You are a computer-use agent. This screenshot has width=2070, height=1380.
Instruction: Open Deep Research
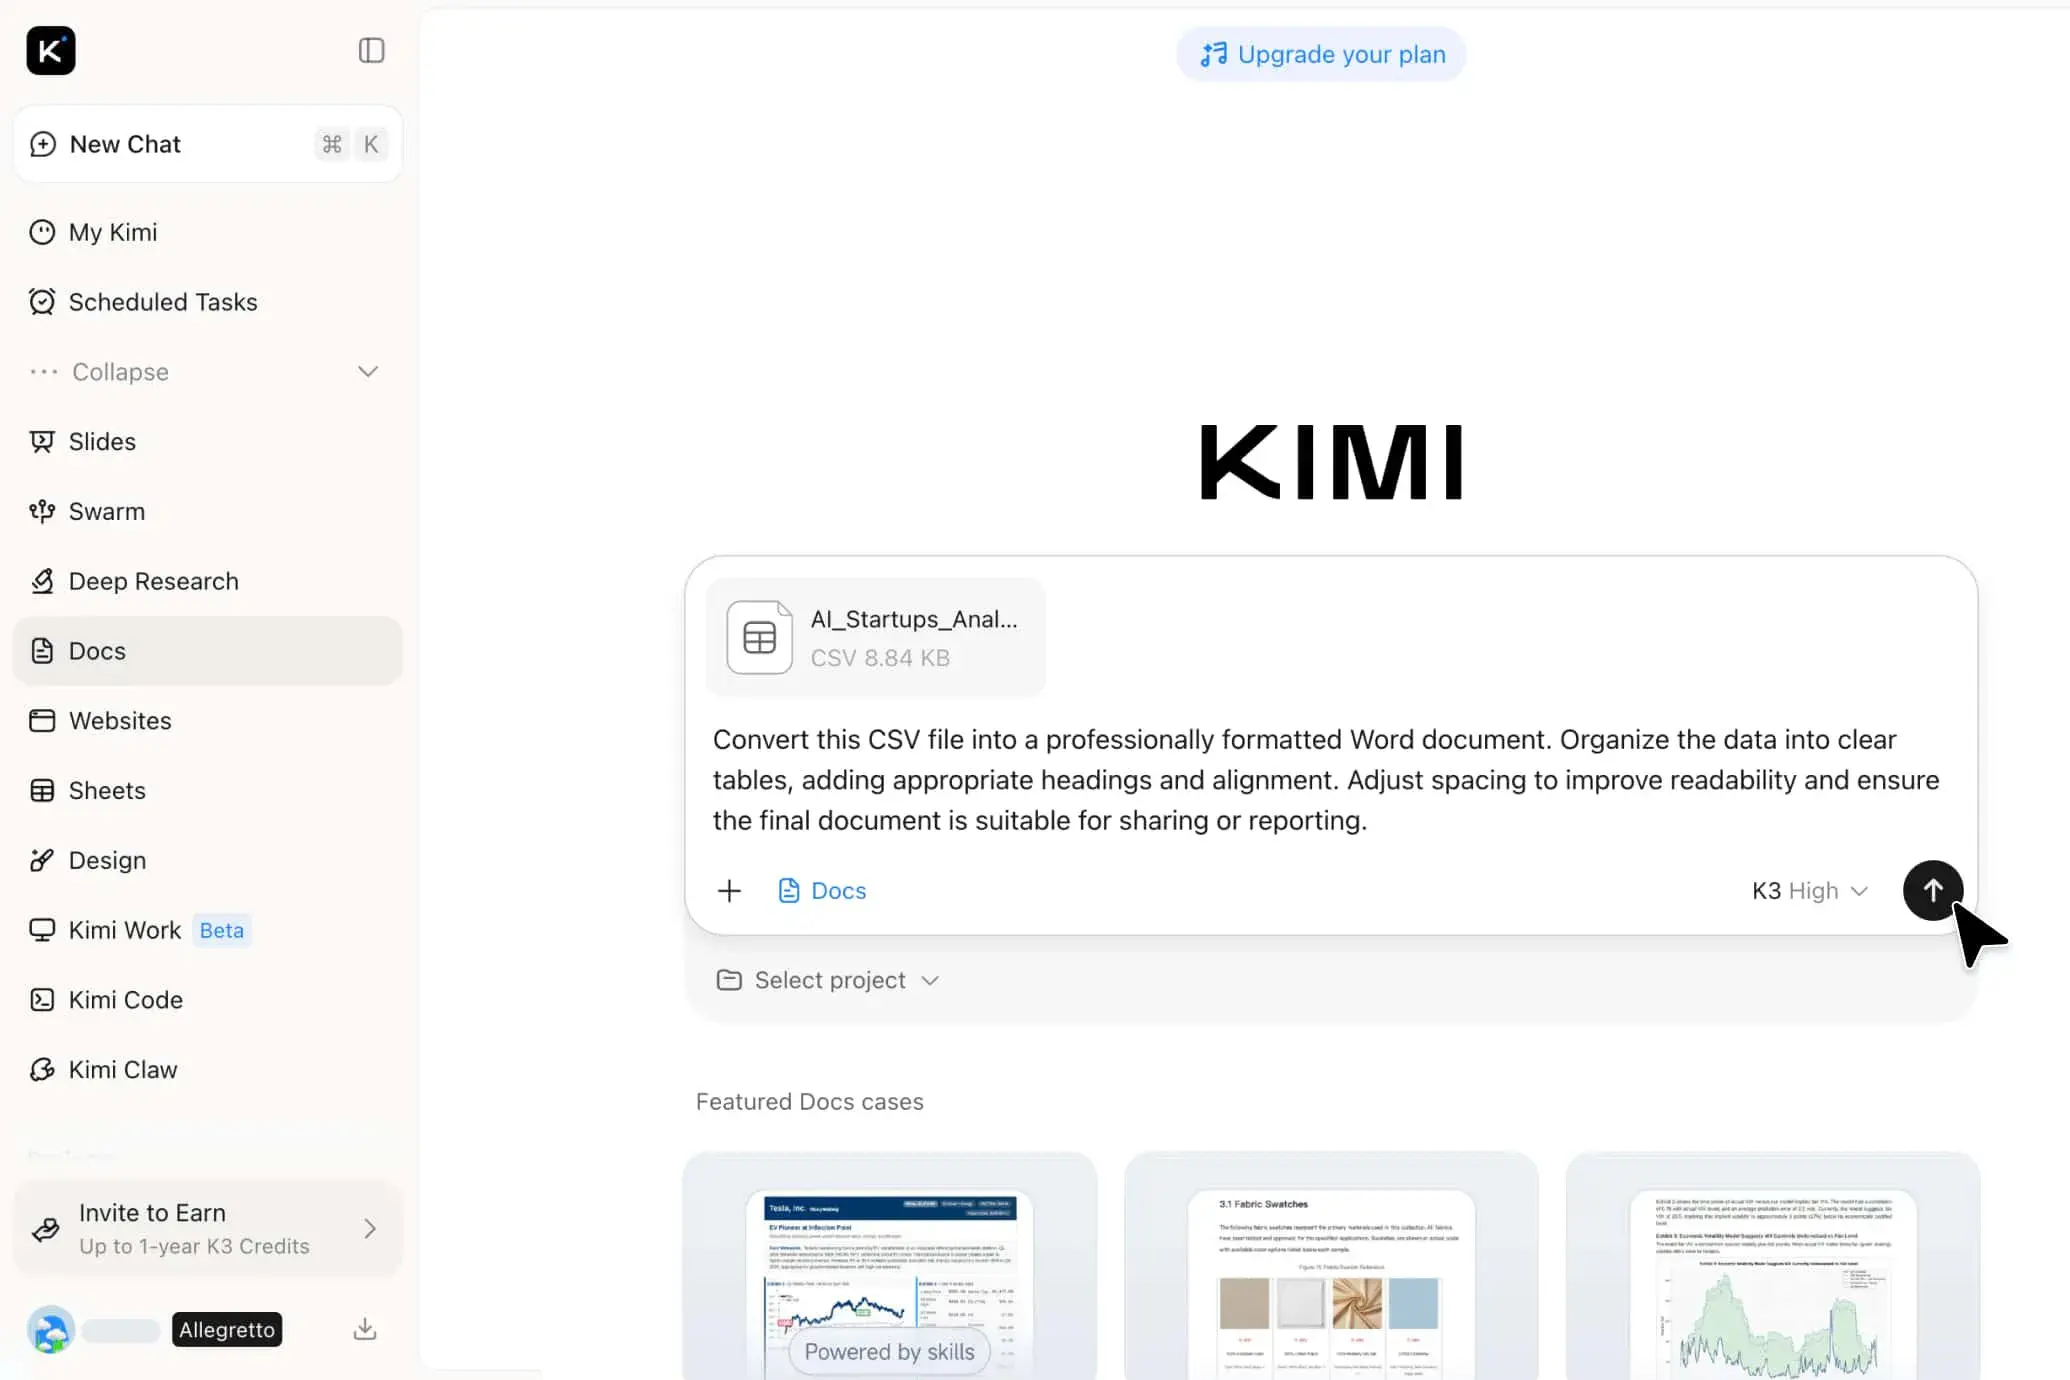pyautogui.click(x=208, y=582)
